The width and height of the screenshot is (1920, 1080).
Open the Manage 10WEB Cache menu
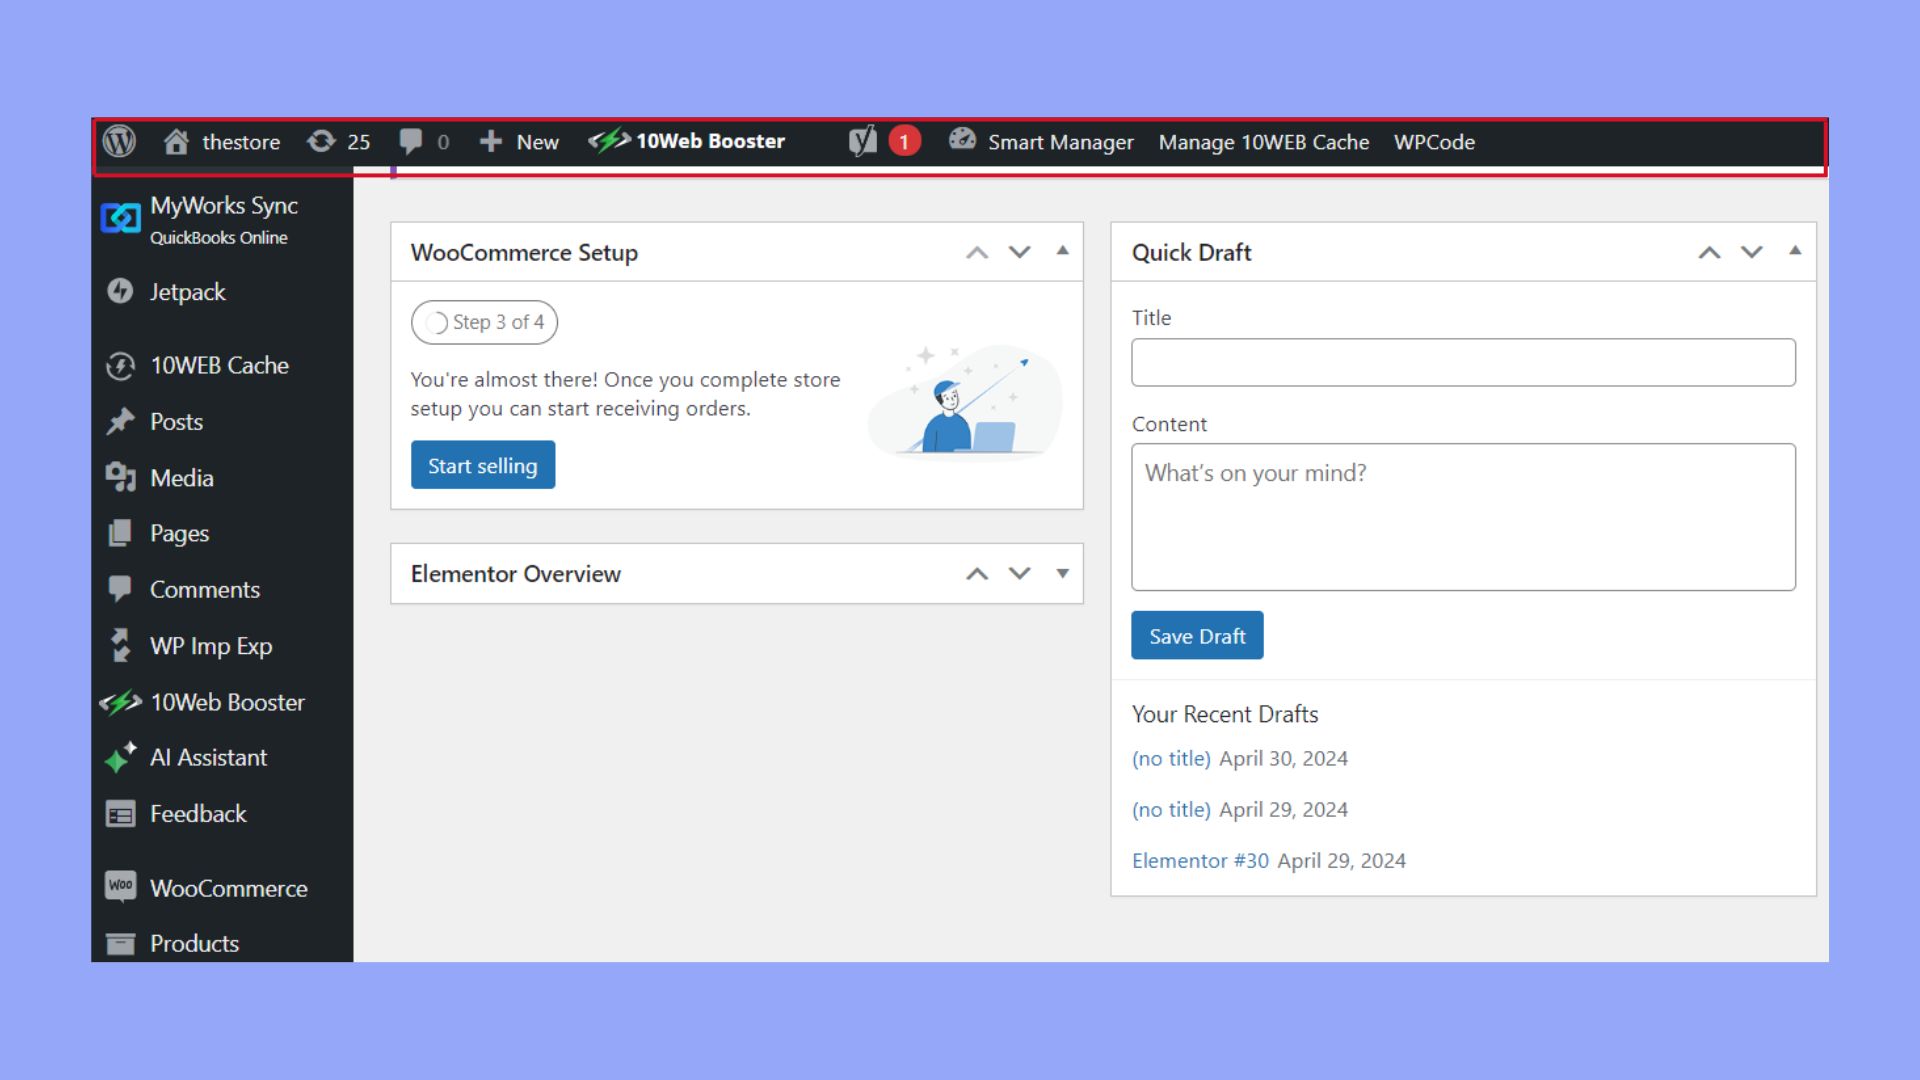pos(1263,142)
